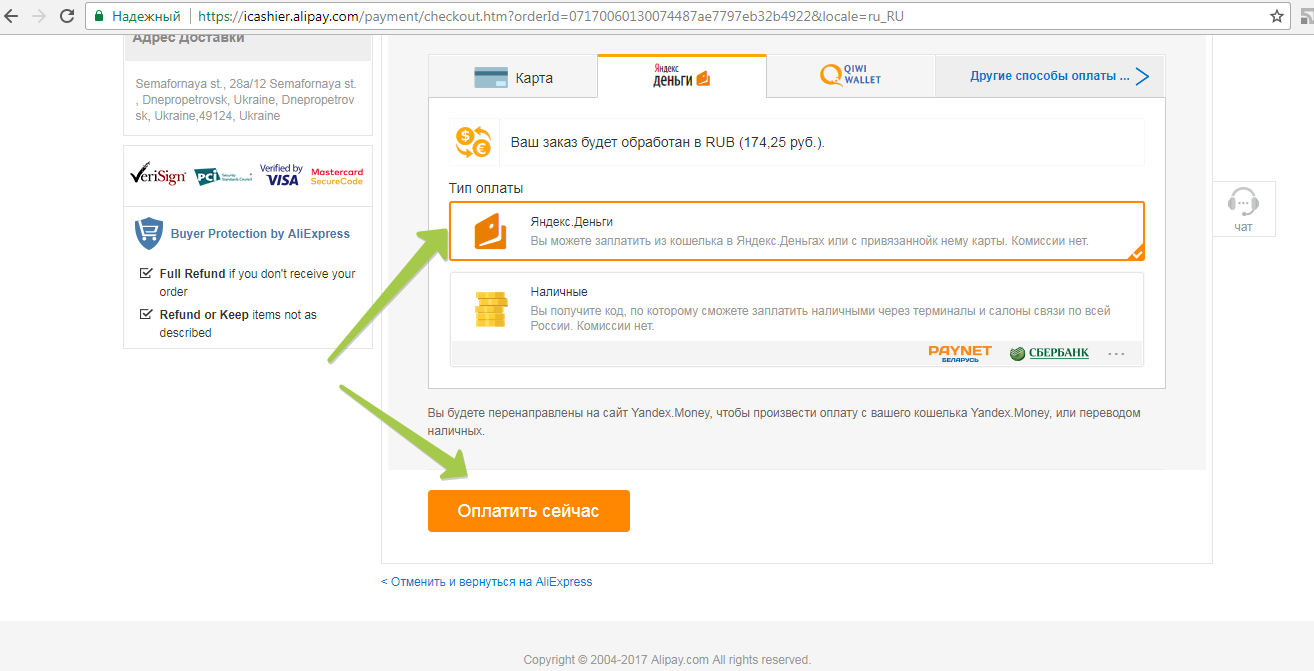Switch to the Карта payment tab
This screenshot has height=671, width=1314.
513,77
